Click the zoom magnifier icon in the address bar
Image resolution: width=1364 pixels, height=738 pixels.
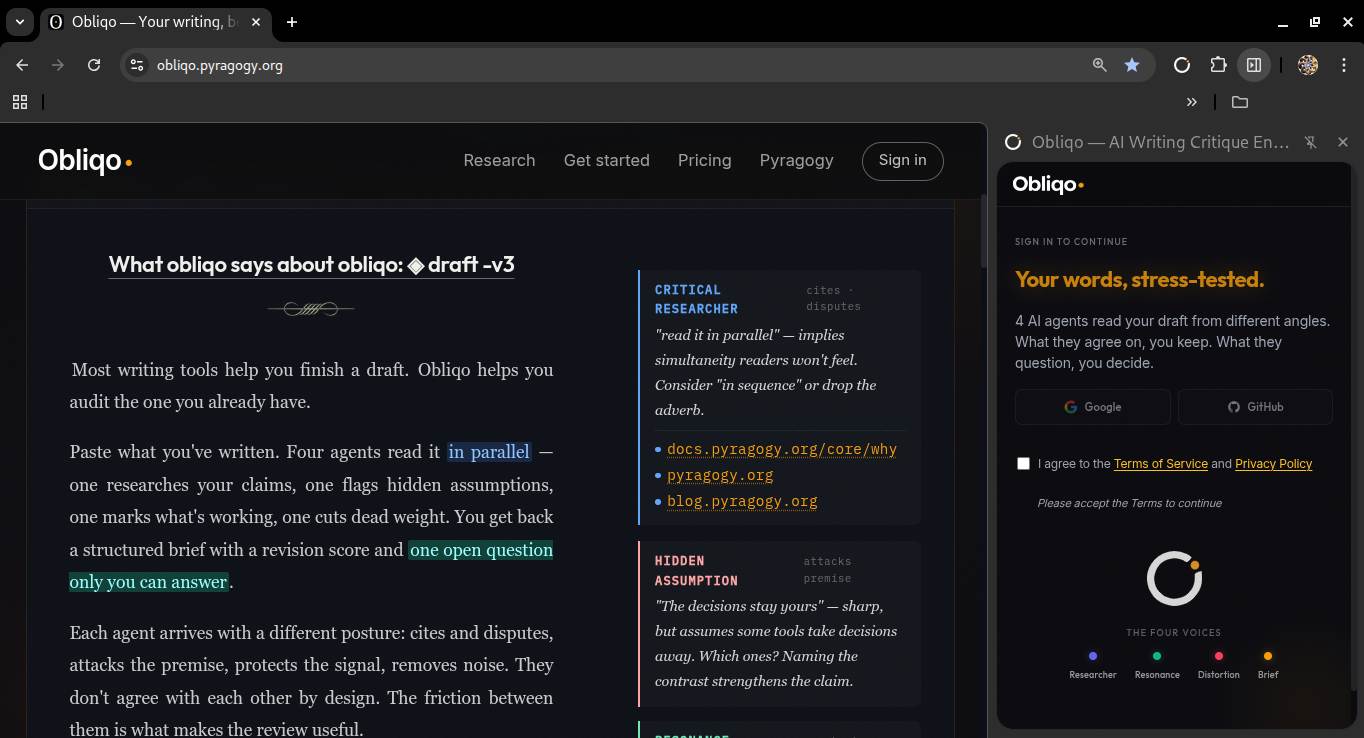point(1100,65)
